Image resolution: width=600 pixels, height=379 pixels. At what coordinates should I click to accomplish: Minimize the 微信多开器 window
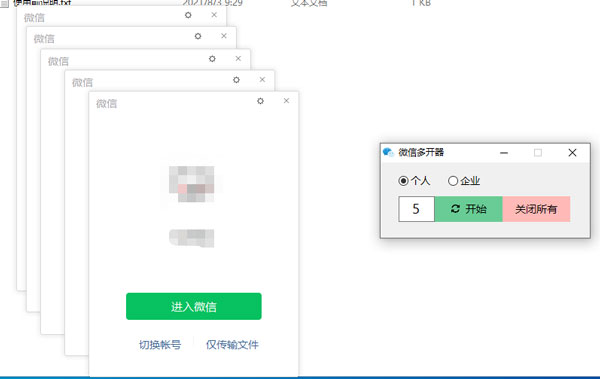pyautogui.click(x=504, y=153)
